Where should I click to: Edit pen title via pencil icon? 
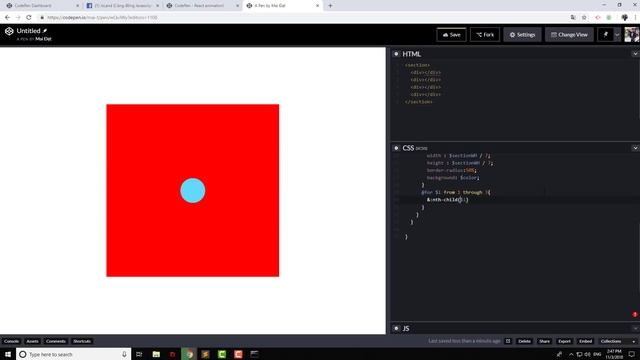[x=45, y=31]
